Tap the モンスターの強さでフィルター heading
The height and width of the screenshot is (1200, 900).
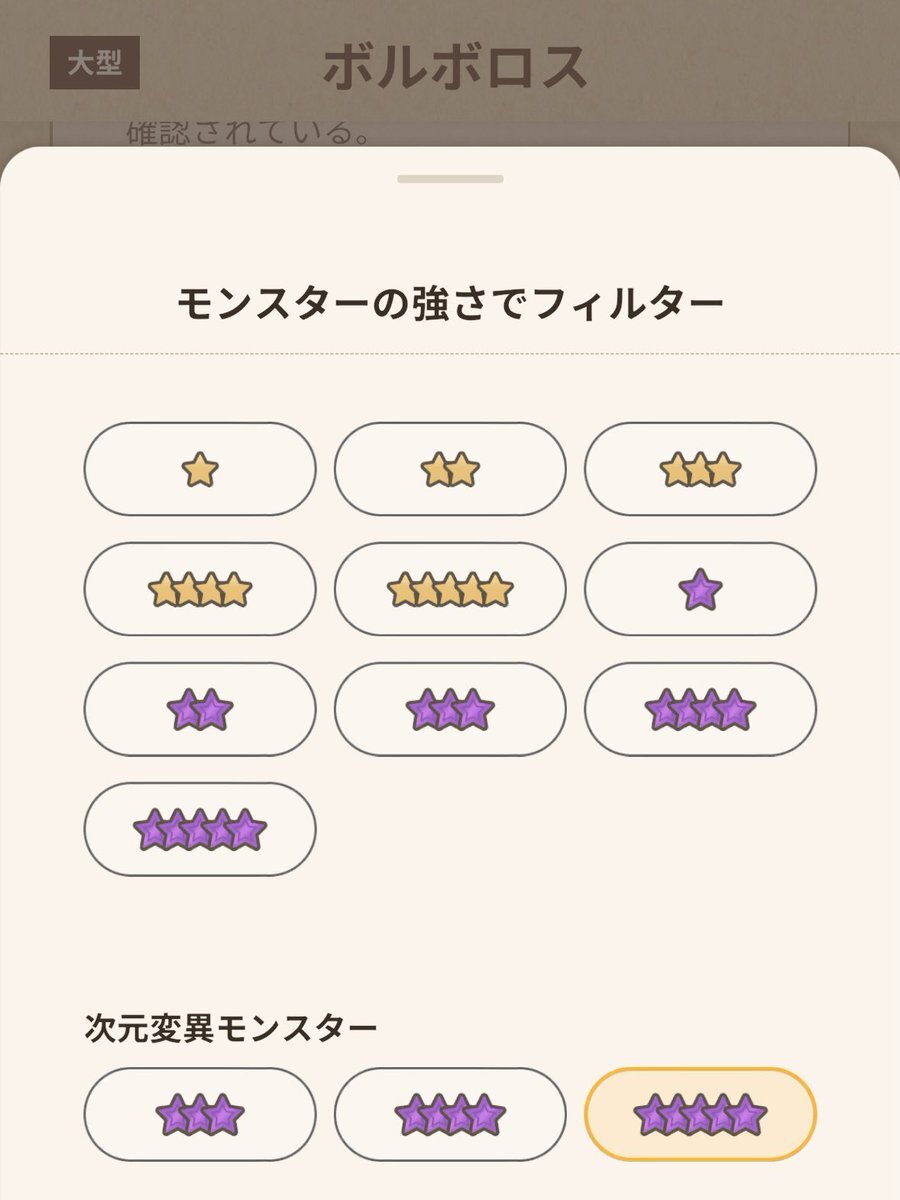coord(450,302)
